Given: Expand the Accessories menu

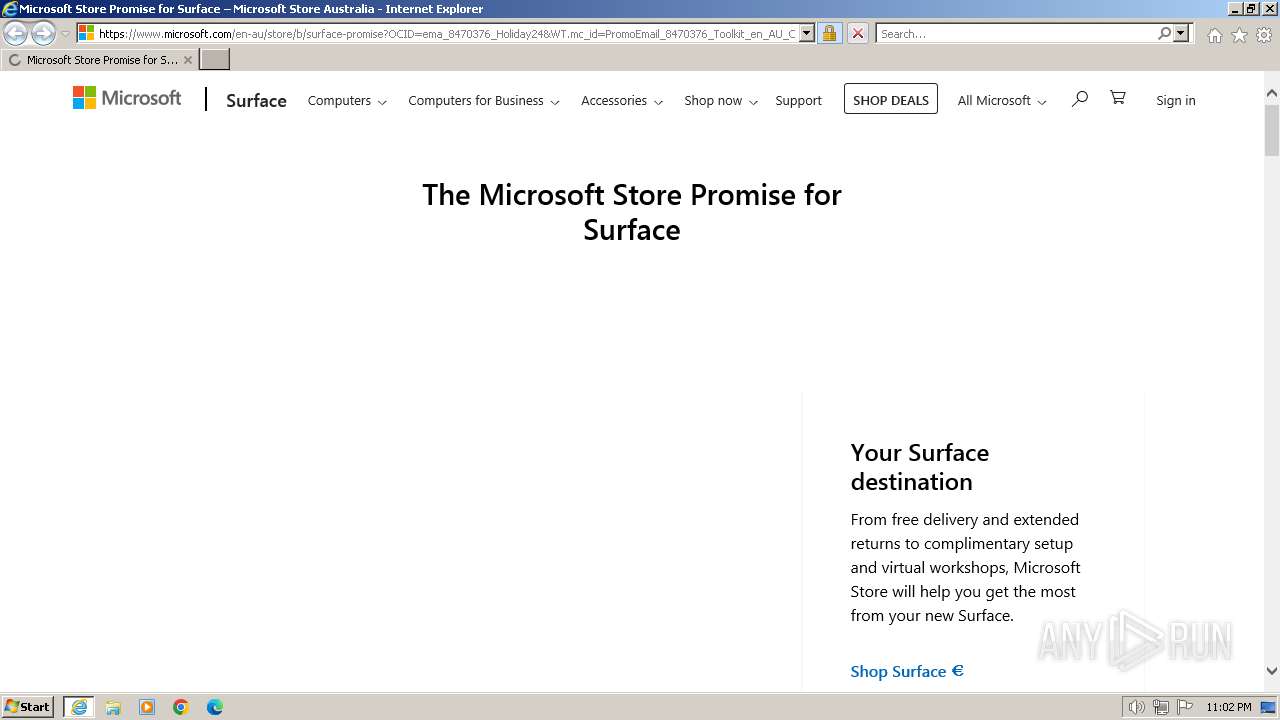Looking at the screenshot, I should tap(622, 100).
